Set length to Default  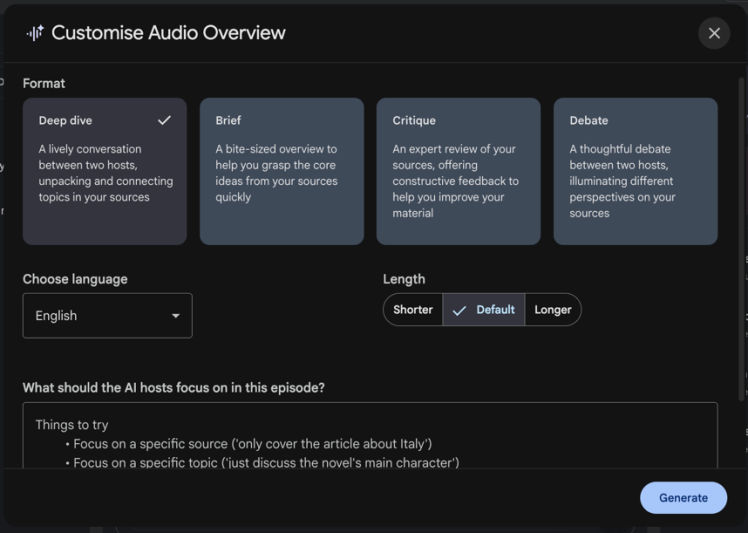click(484, 310)
